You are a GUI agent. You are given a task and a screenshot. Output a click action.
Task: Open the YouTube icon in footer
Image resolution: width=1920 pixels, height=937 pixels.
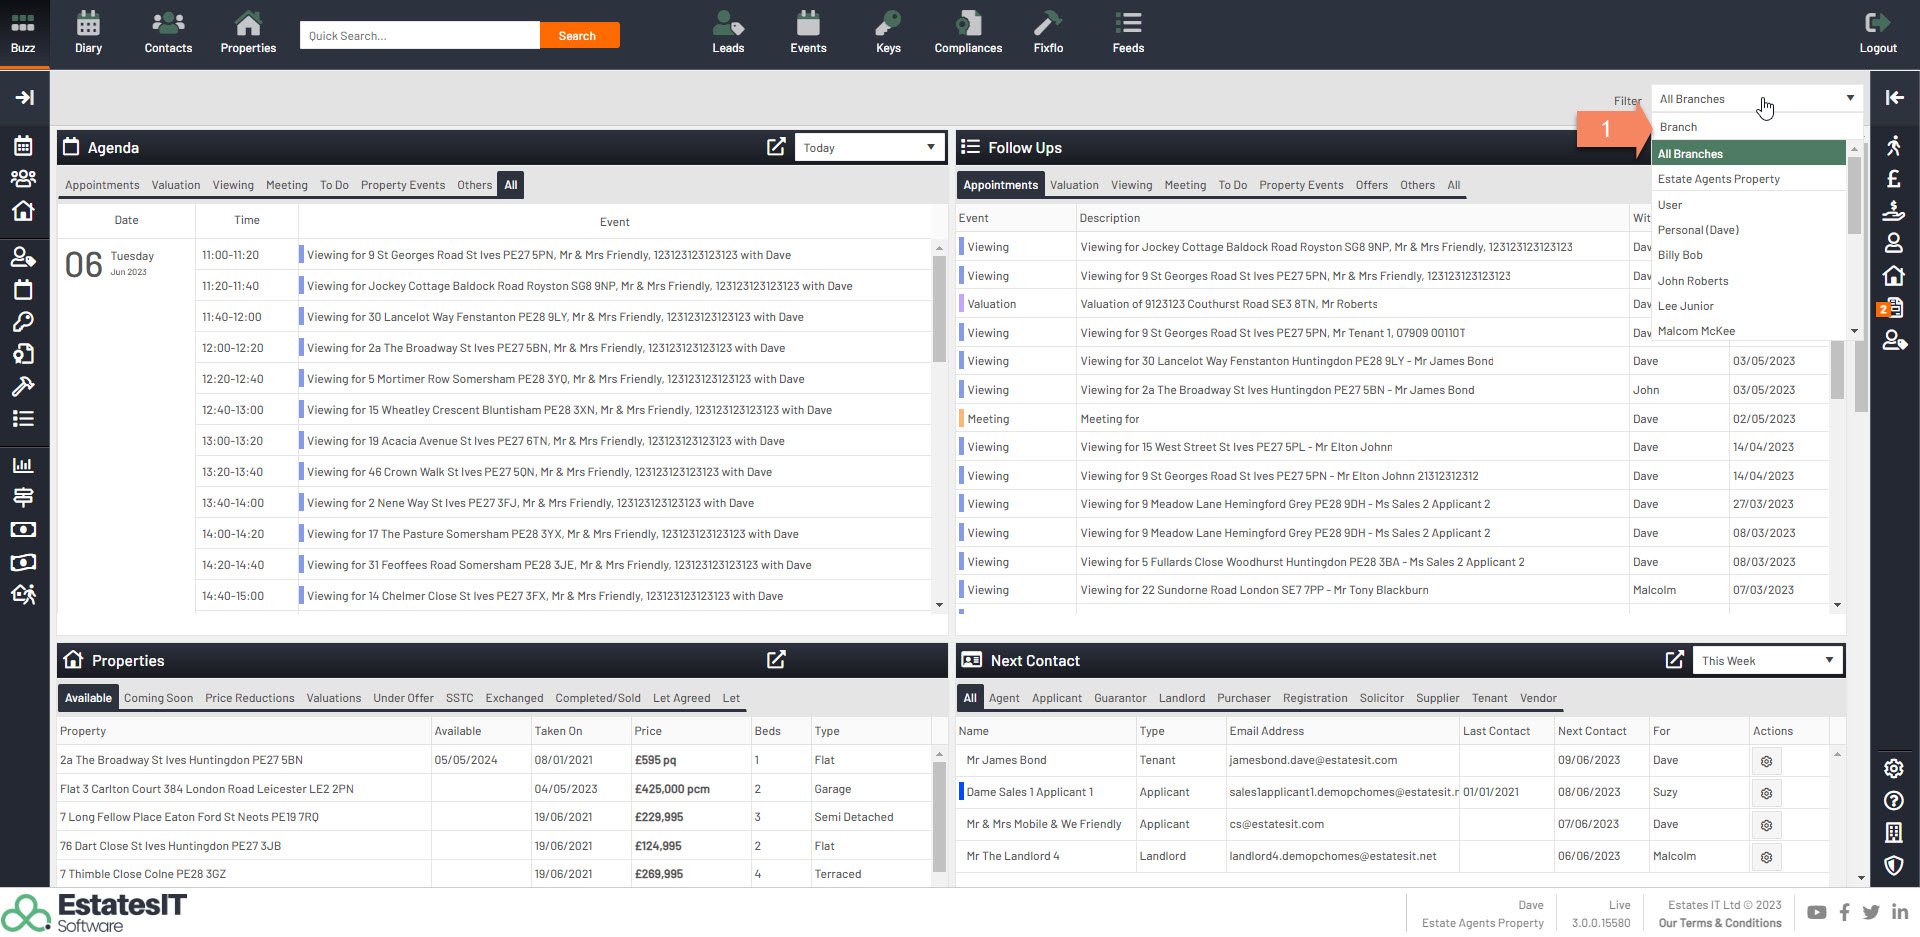tap(1816, 912)
